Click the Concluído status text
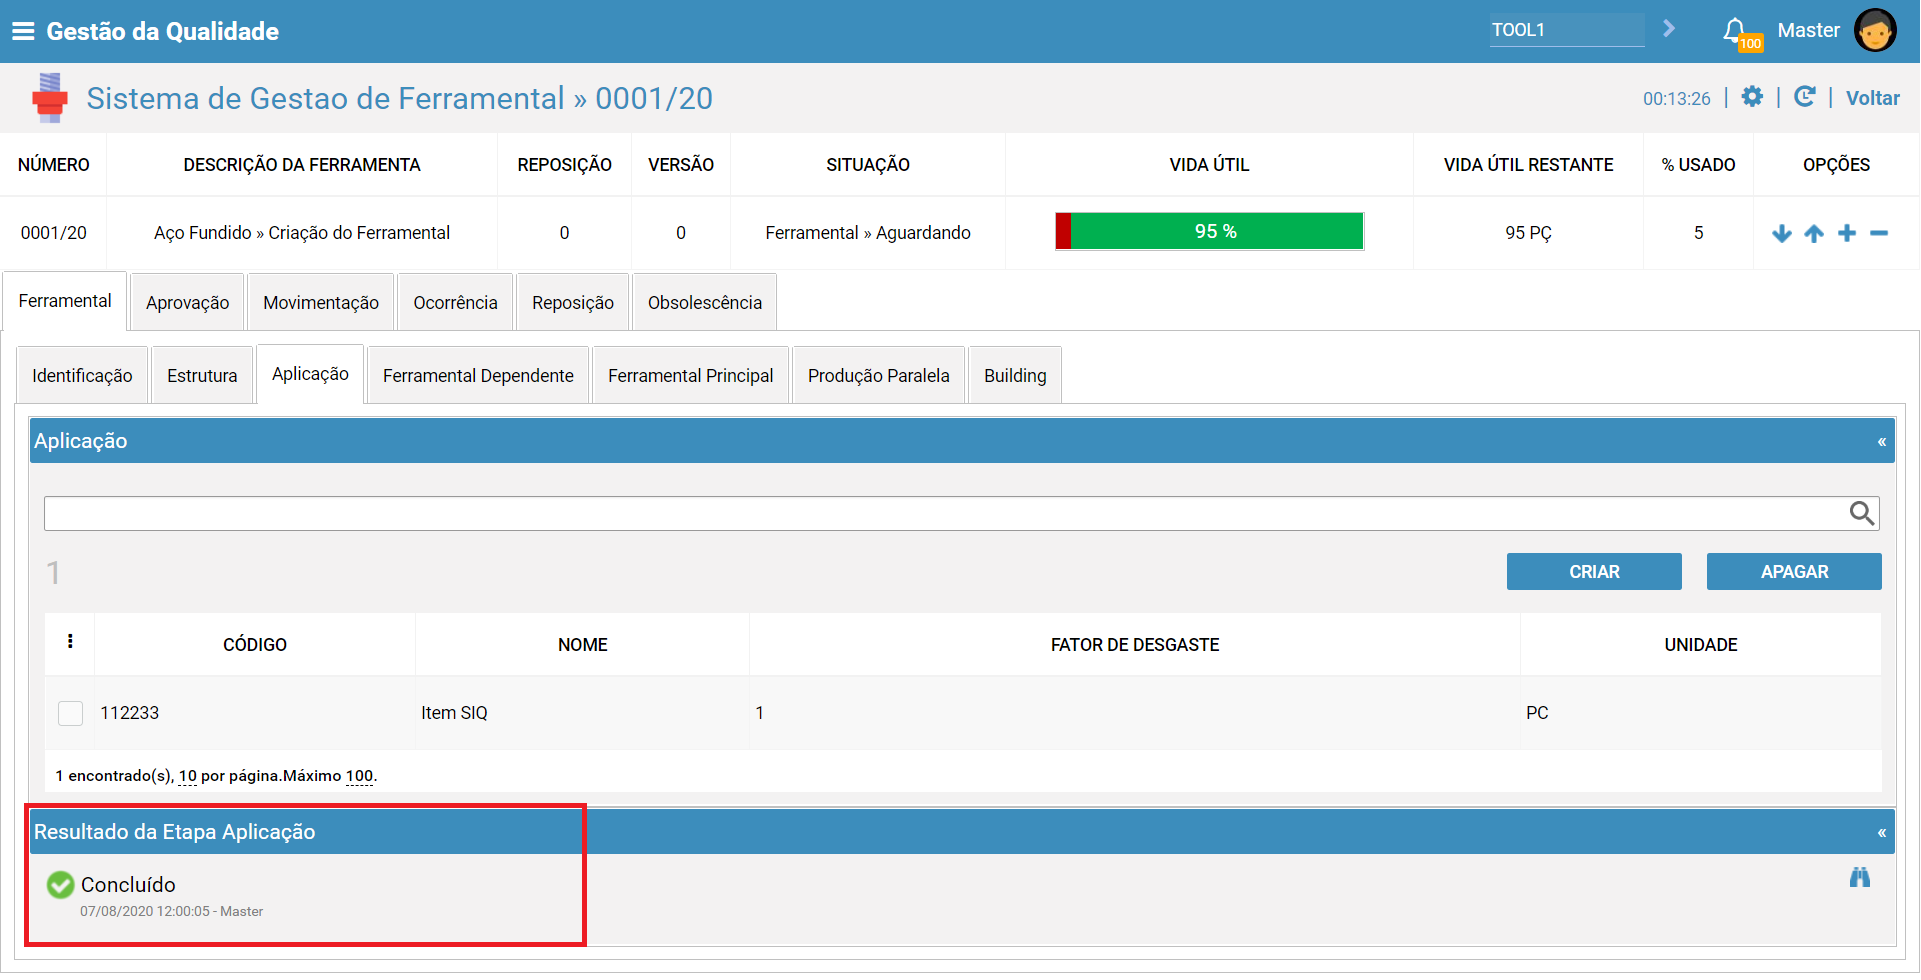The width and height of the screenshot is (1921, 980). coord(128,885)
